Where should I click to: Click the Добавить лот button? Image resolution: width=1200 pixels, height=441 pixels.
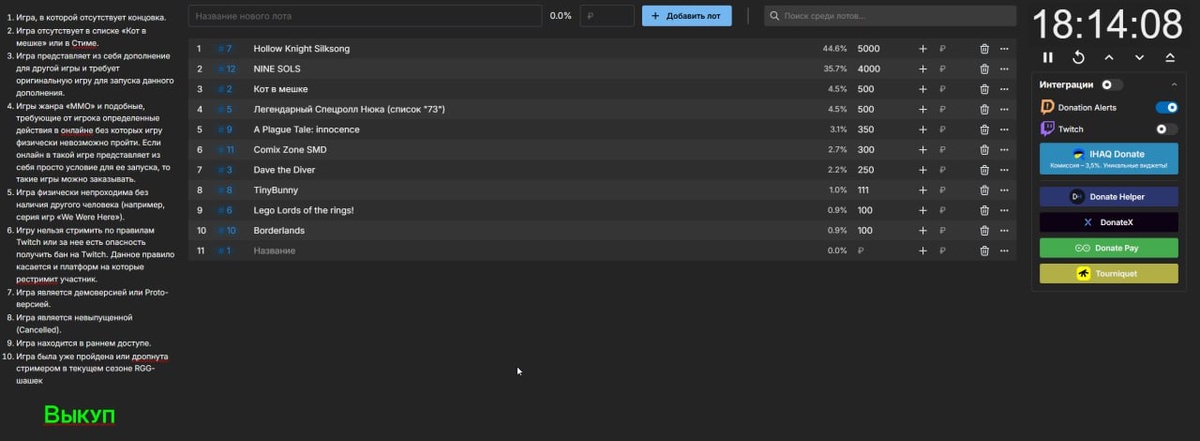click(687, 16)
